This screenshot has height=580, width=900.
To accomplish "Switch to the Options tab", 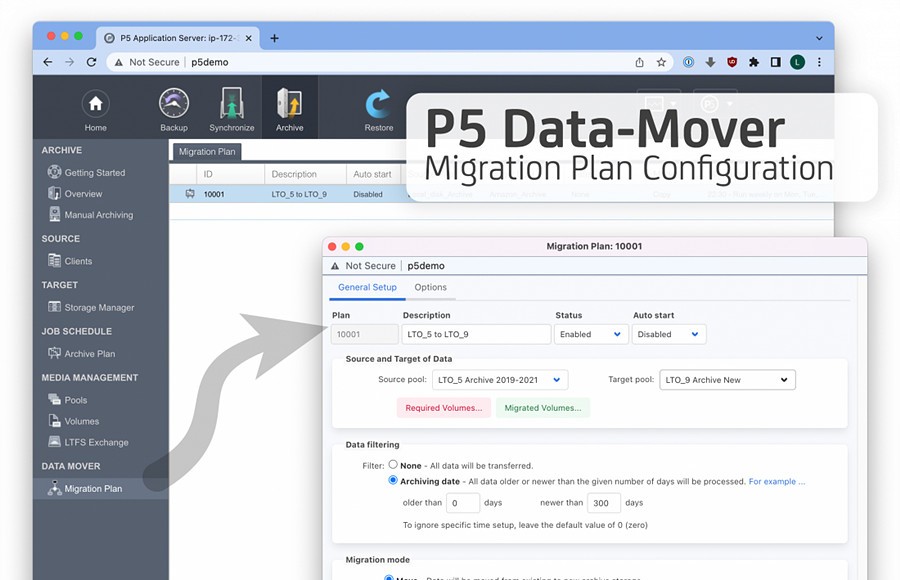I will [430, 287].
